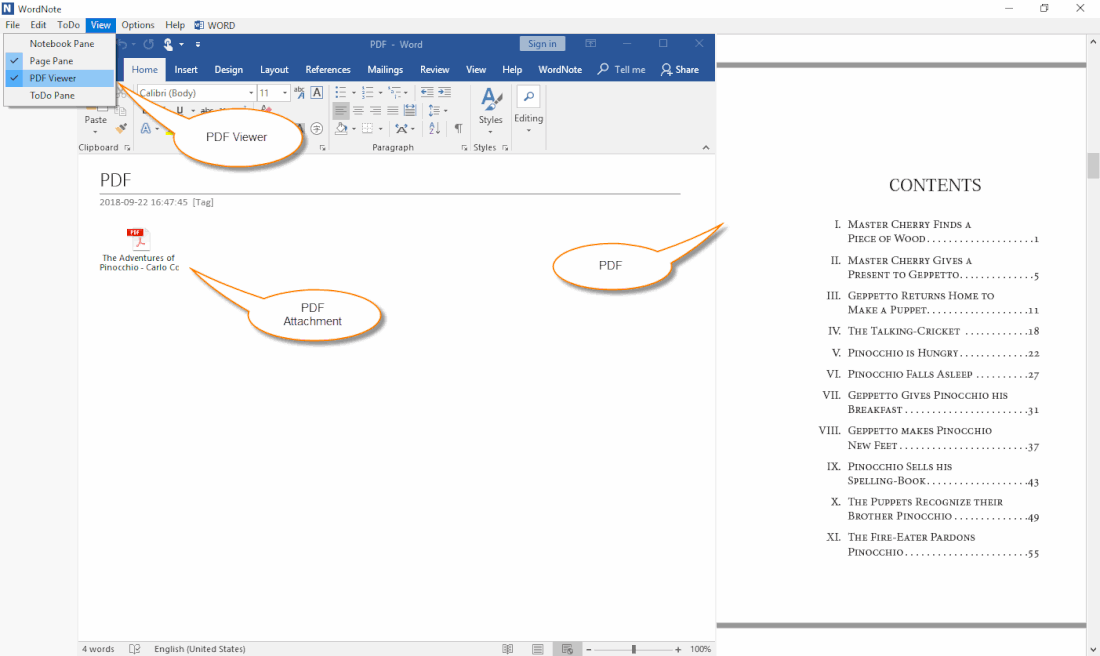1100x656 pixels.
Task: Click the Decrease Indent icon
Action: [427, 92]
